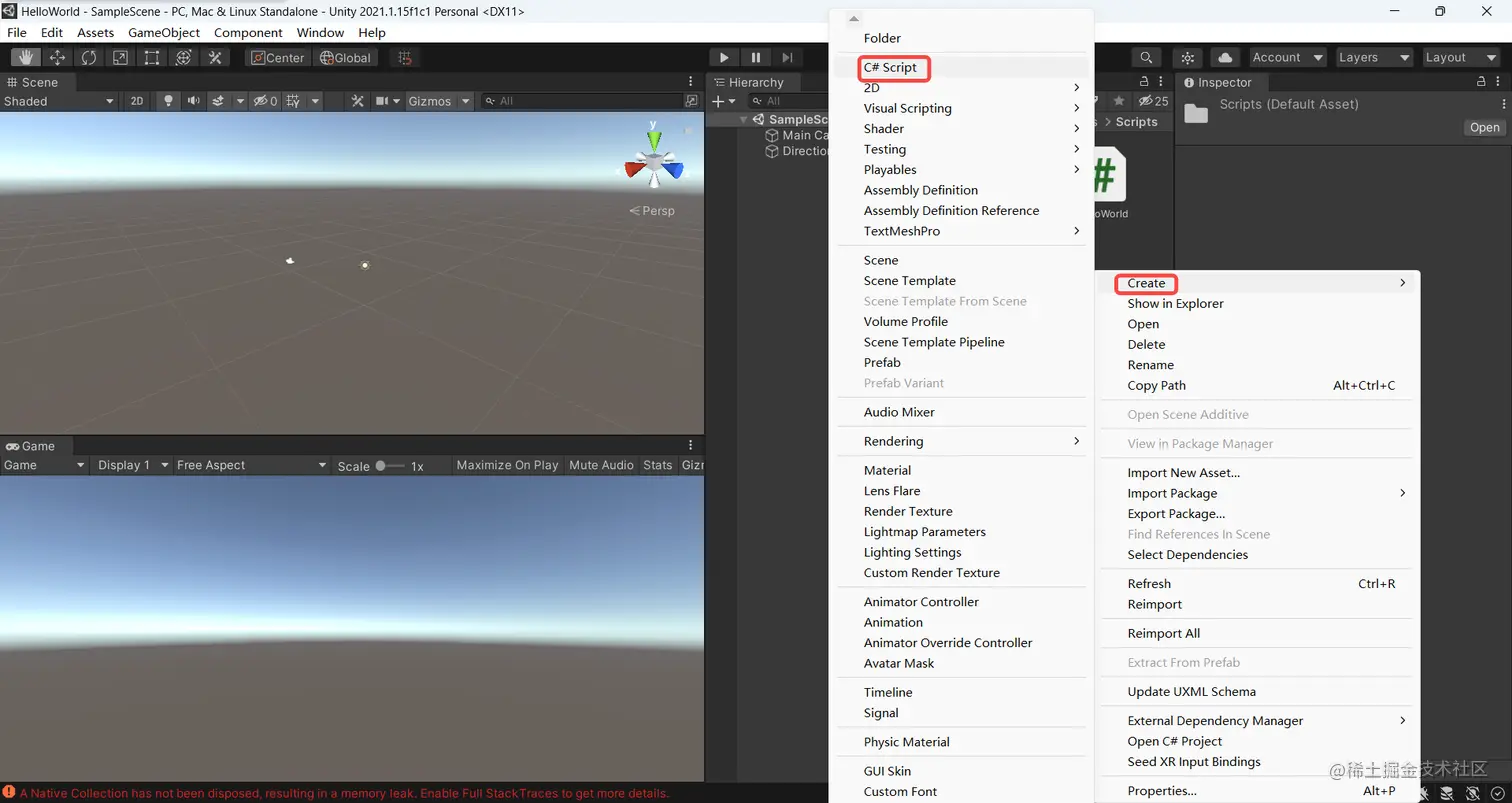Screen dimensions: 1512x803
Task: Toggle hidden objects visibility in Scene
Action: tap(265, 101)
